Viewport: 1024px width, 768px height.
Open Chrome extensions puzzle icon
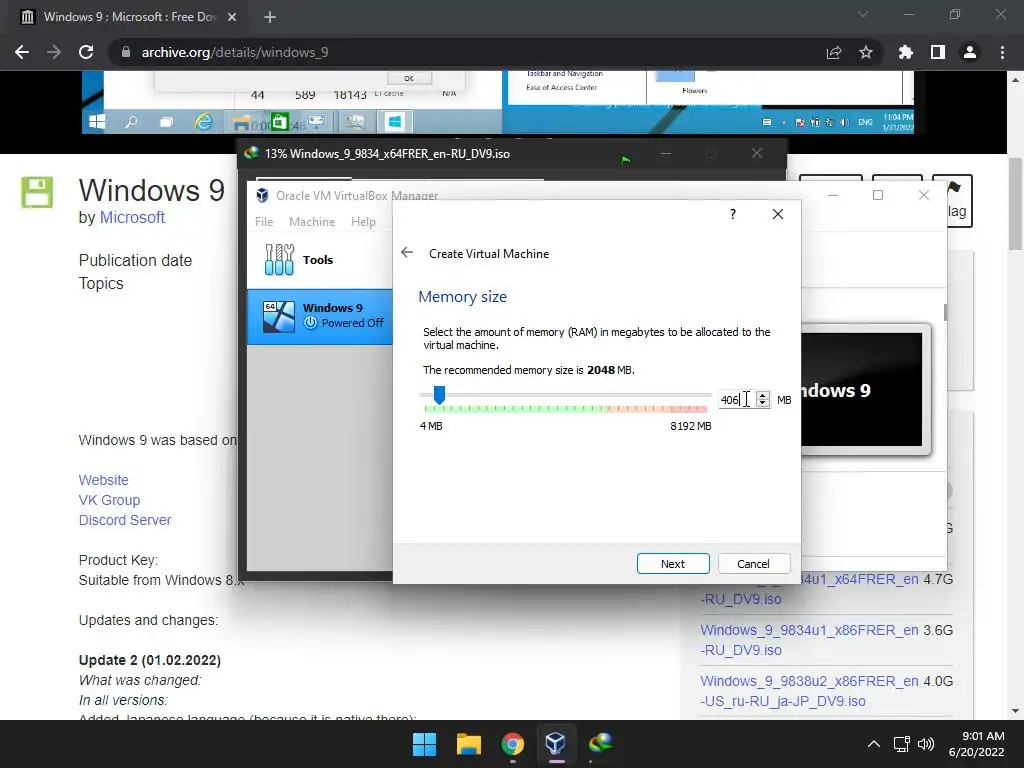point(906,52)
